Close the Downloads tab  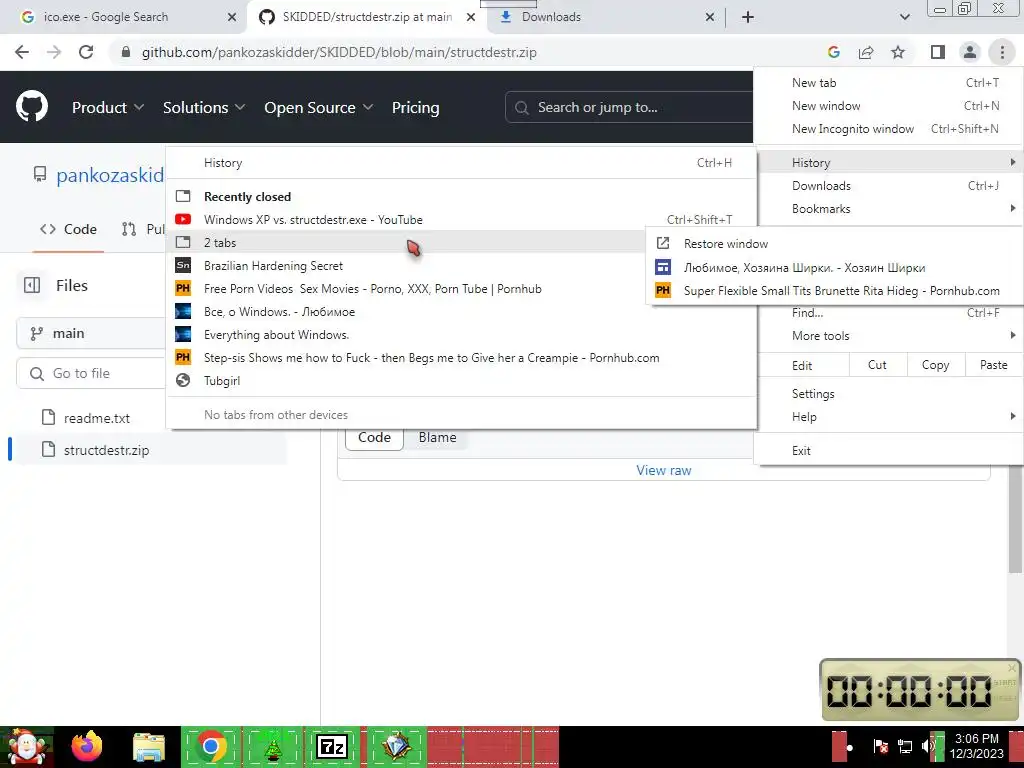pos(710,17)
